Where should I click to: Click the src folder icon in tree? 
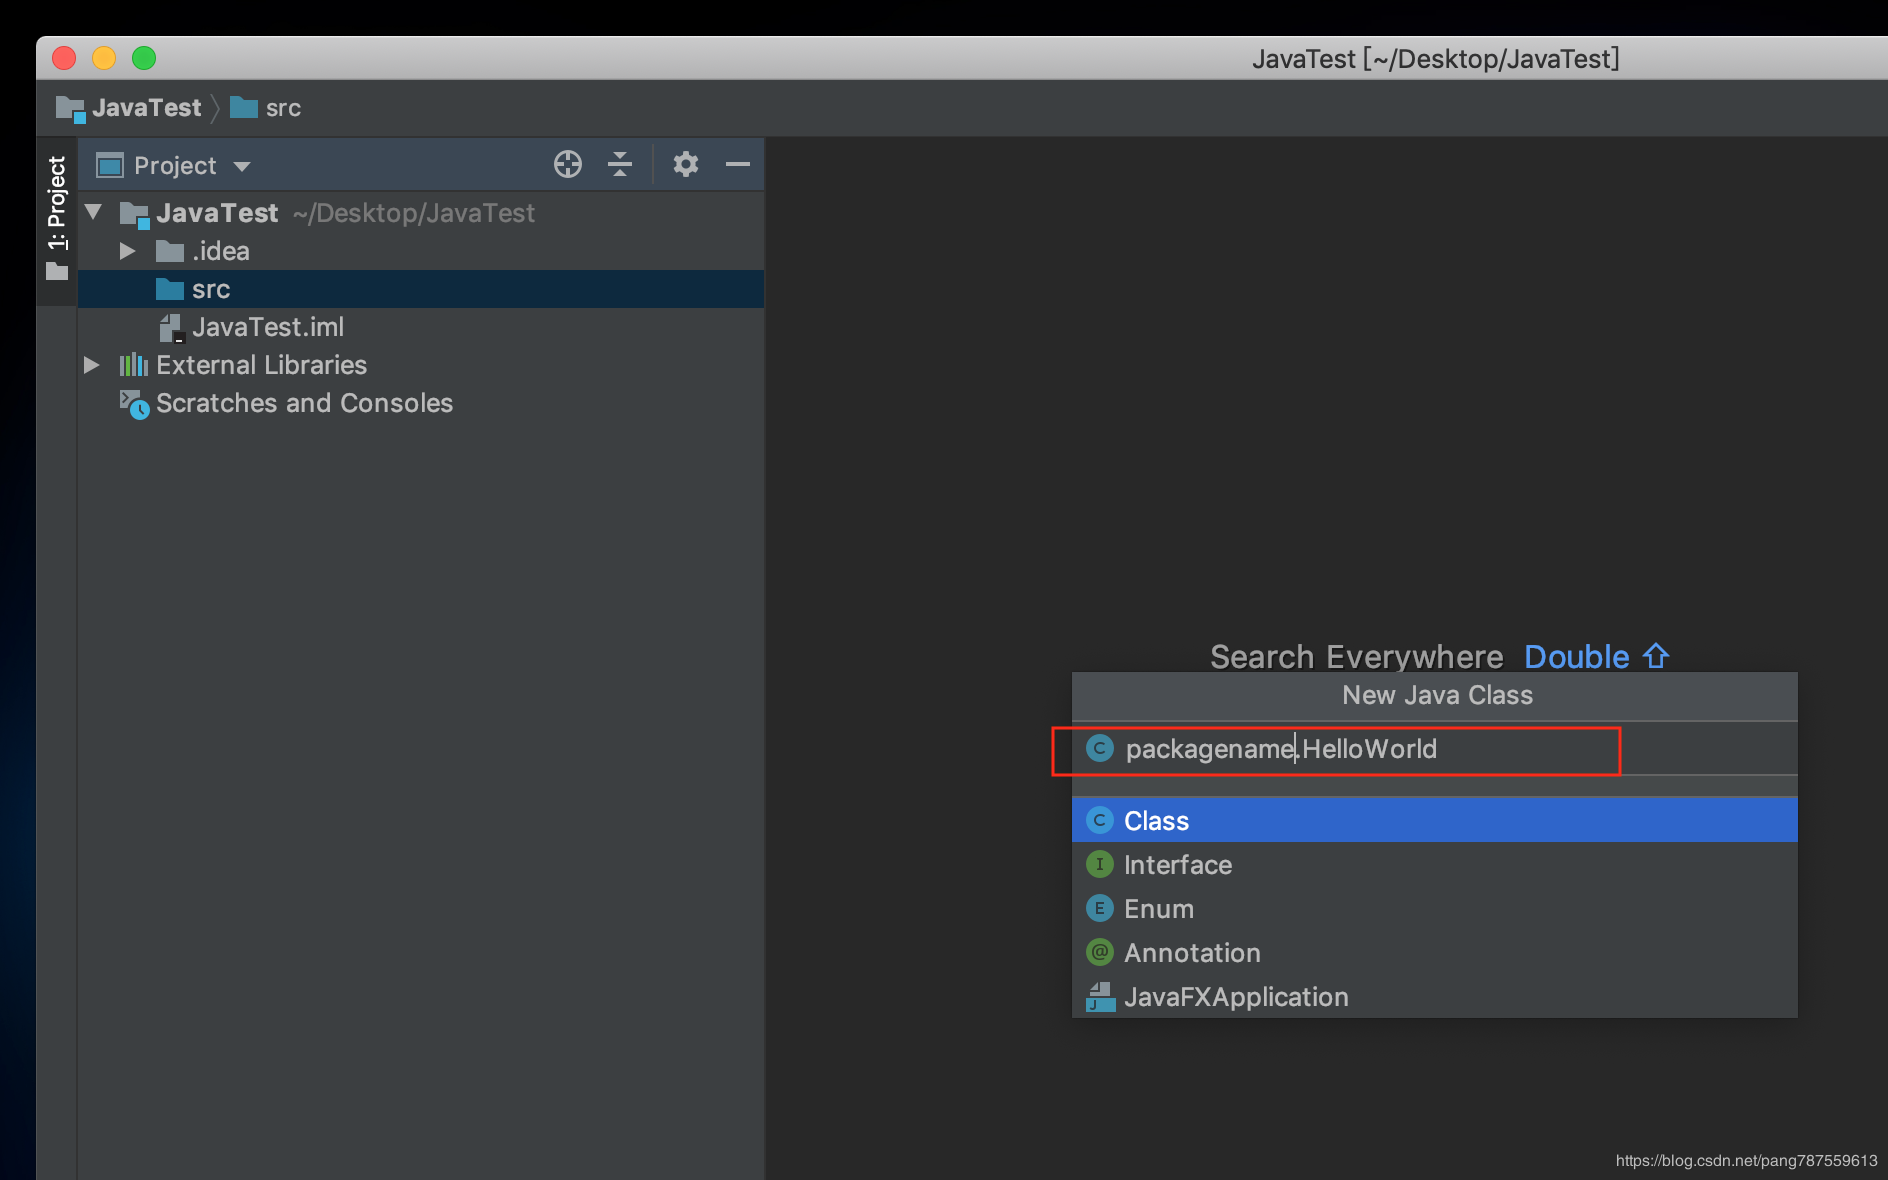pos(170,289)
